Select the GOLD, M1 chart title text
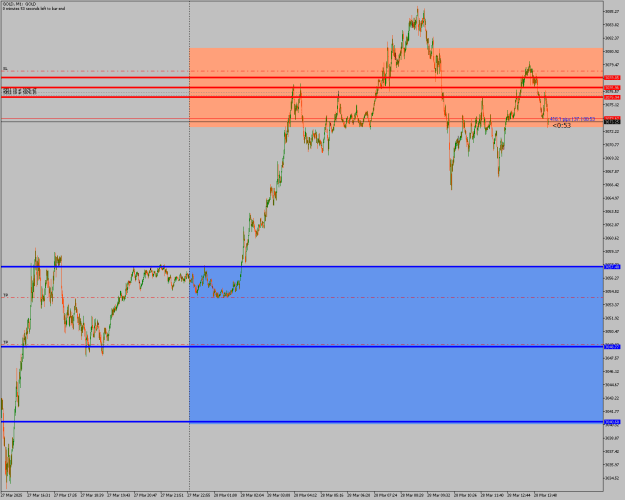Image resolution: width=625 pixels, height=500 pixels. pyautogui.click(x=20, y=4)
